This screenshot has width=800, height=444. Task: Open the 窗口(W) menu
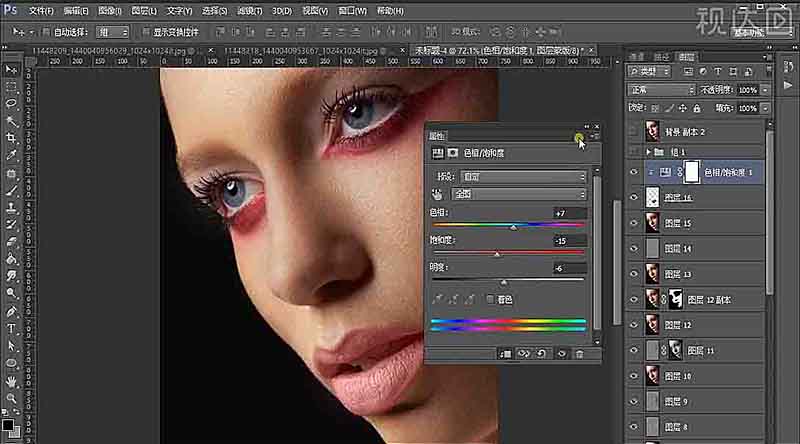point(353,11)
